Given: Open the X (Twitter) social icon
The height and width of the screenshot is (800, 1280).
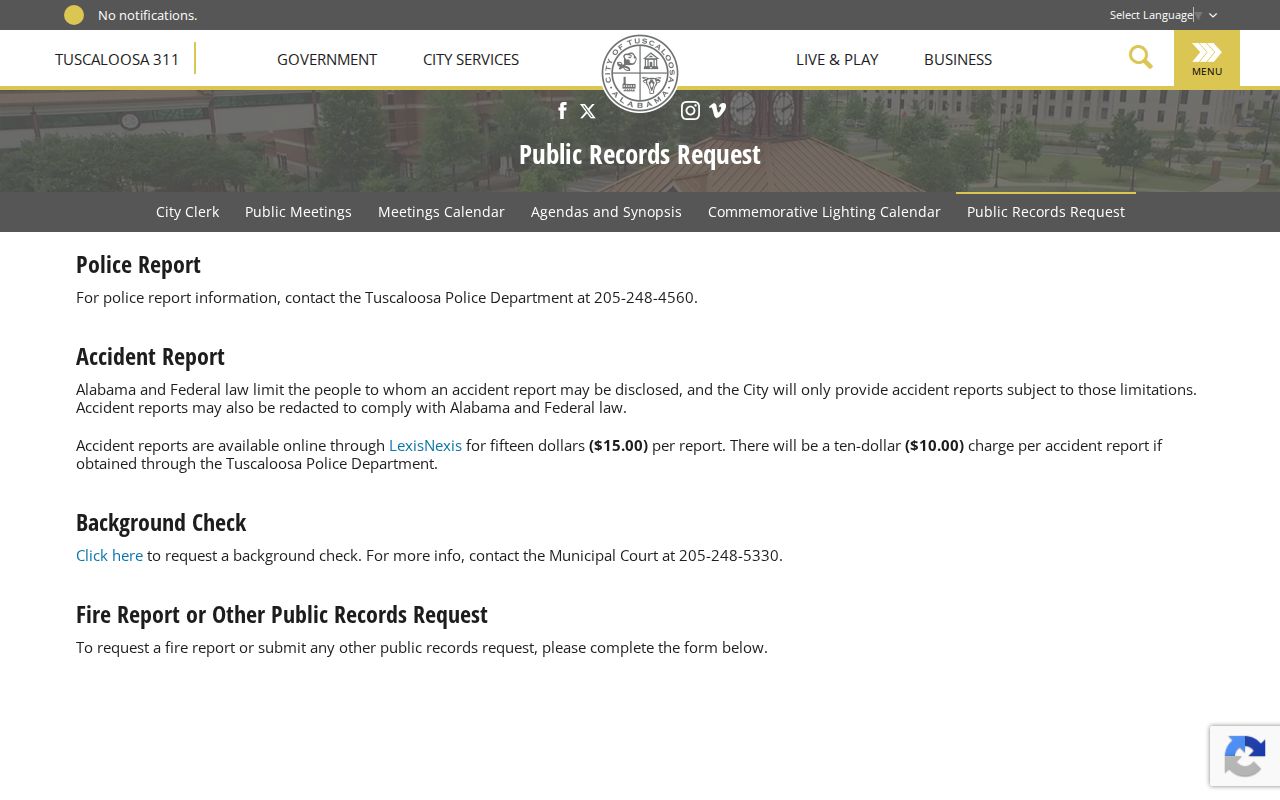Looking at the screenshot, I should point(588,111).
